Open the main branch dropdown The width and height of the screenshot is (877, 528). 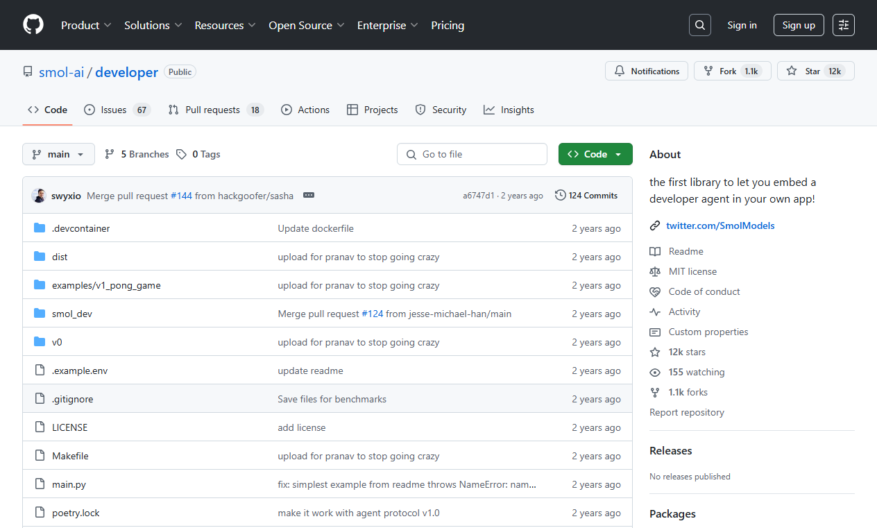(58, 154)
